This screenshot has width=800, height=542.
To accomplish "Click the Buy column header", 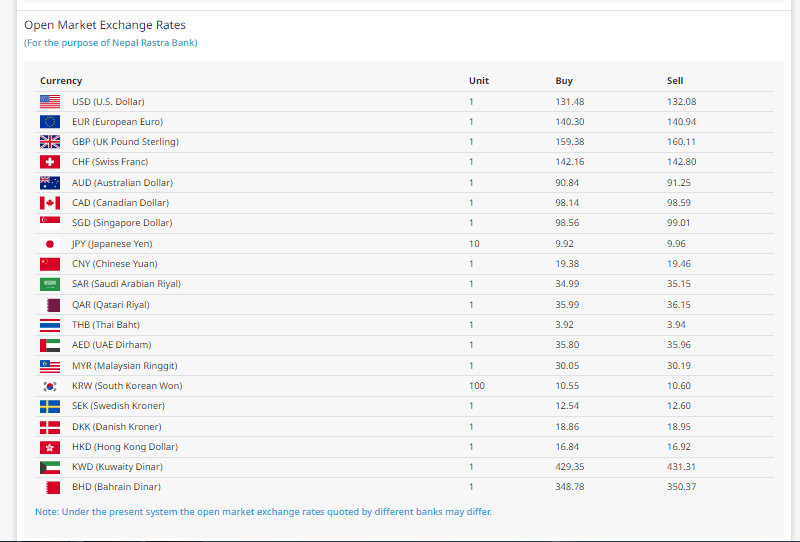I will (564, 81).
